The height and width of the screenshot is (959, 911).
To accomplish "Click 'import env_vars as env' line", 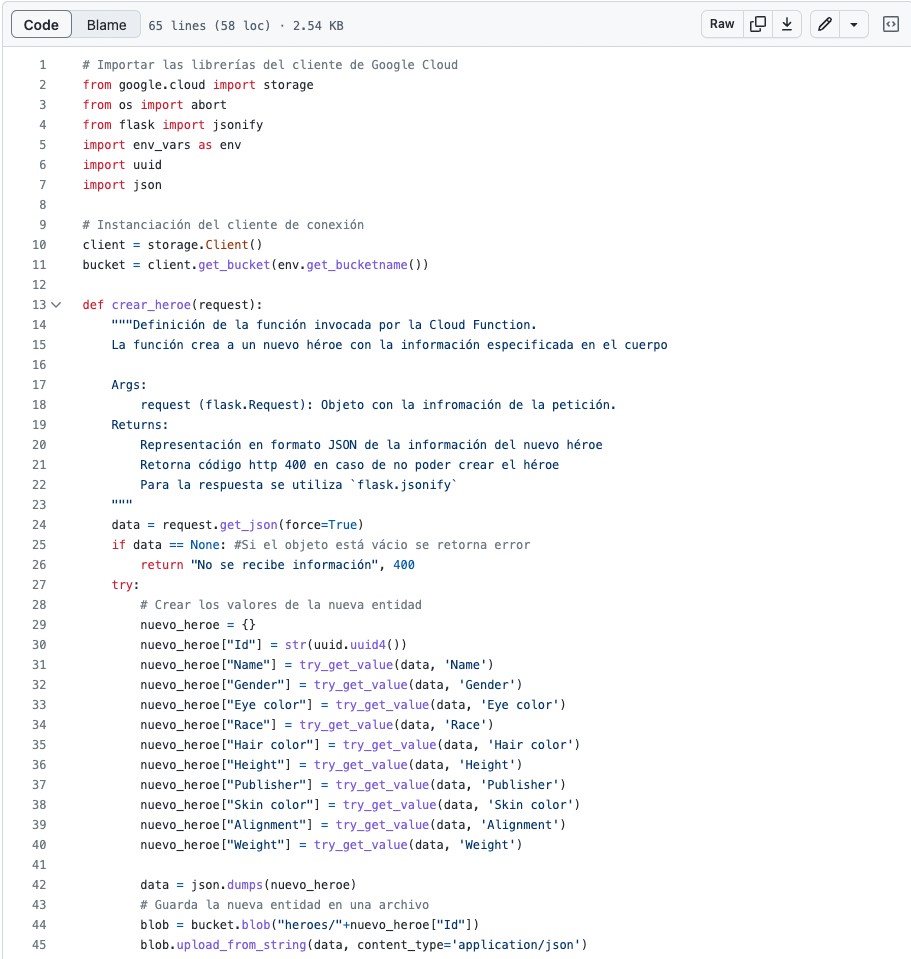I will (x=162, y=145).
